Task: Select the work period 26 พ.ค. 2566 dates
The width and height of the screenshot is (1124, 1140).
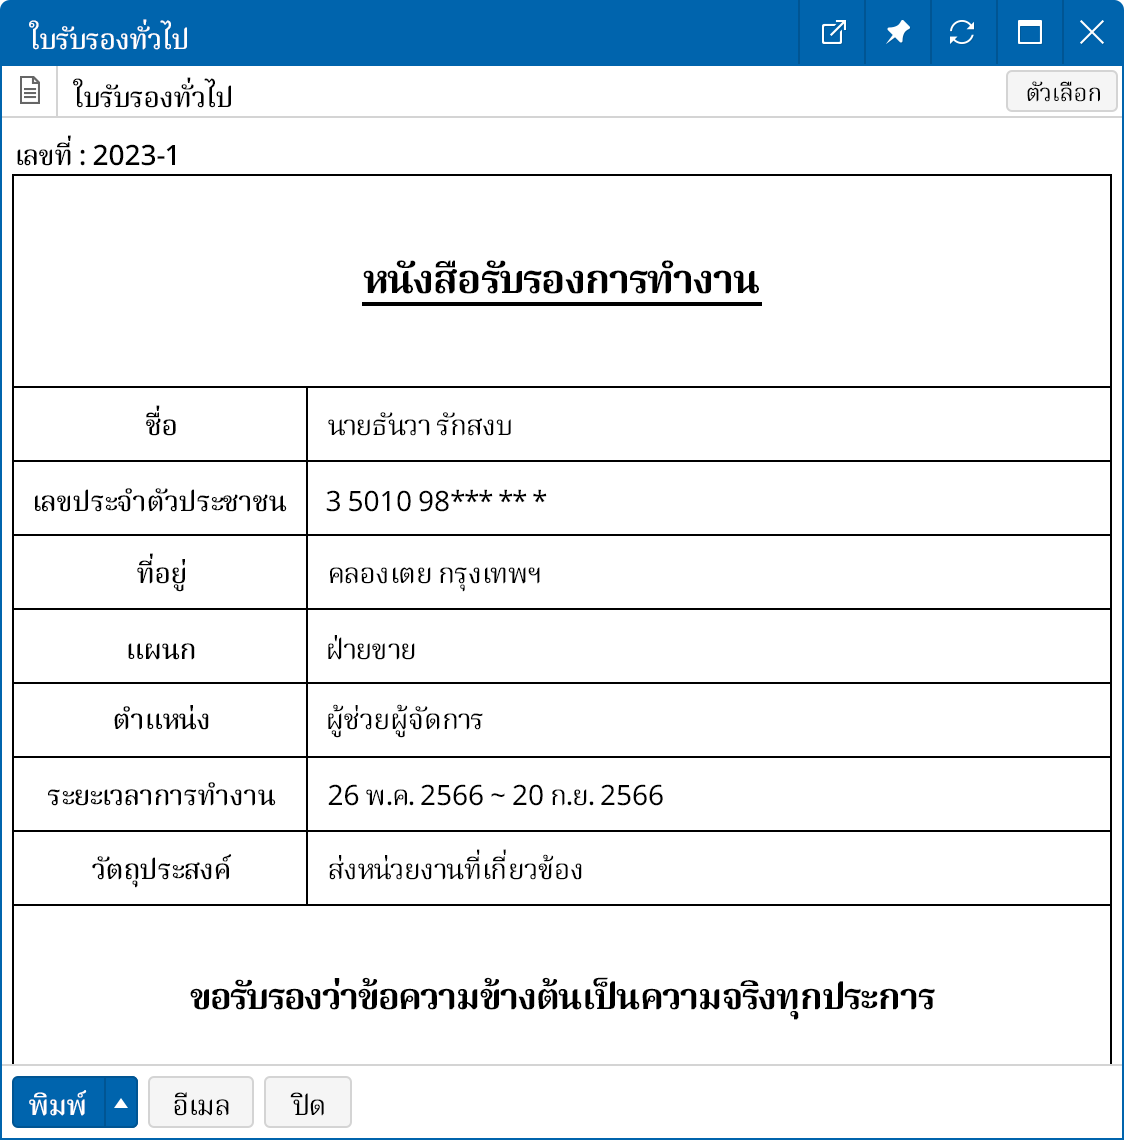Action: (x=495, y=796)
